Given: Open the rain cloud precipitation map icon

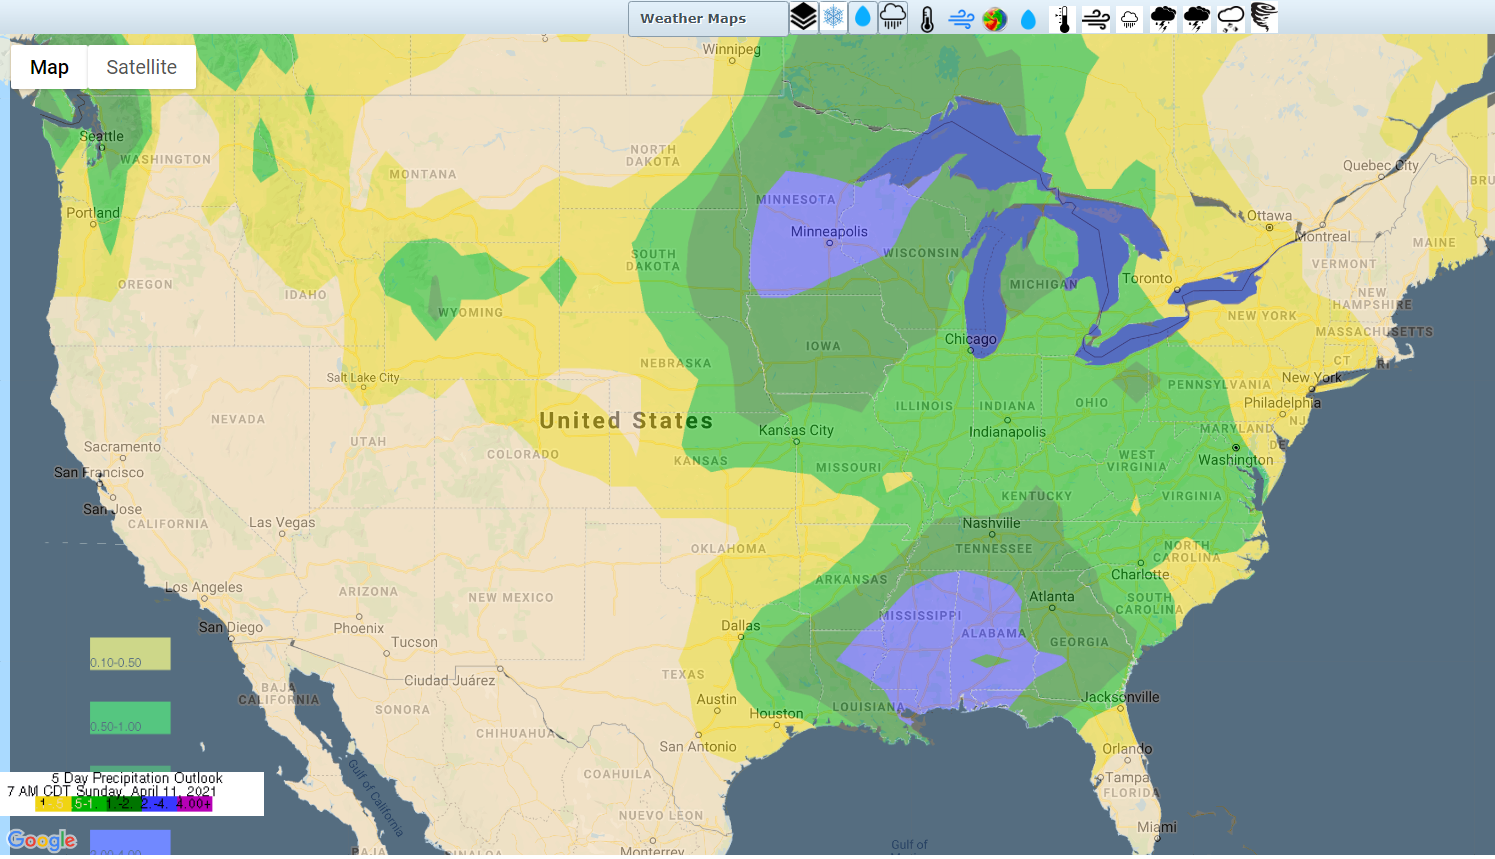Looking at the screenshot, I should 893,18.
